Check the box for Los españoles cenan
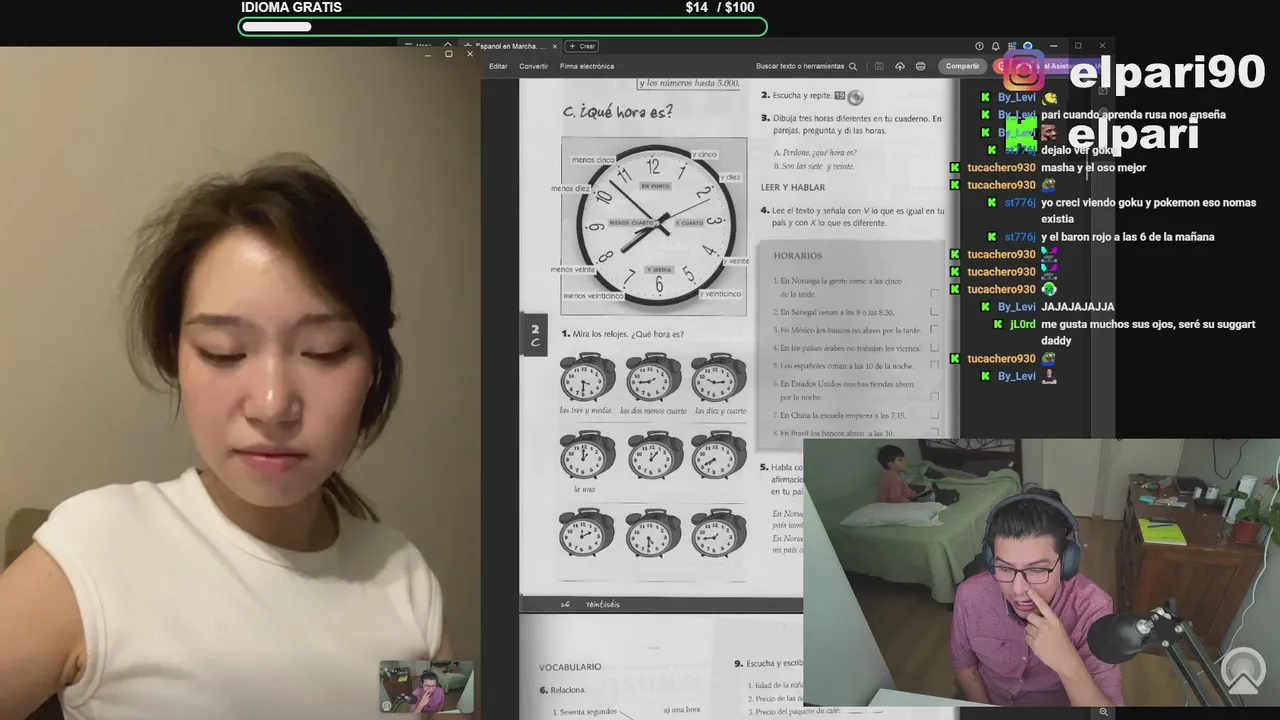Screen dimensions: 1280x720 [x=934, y=365]
